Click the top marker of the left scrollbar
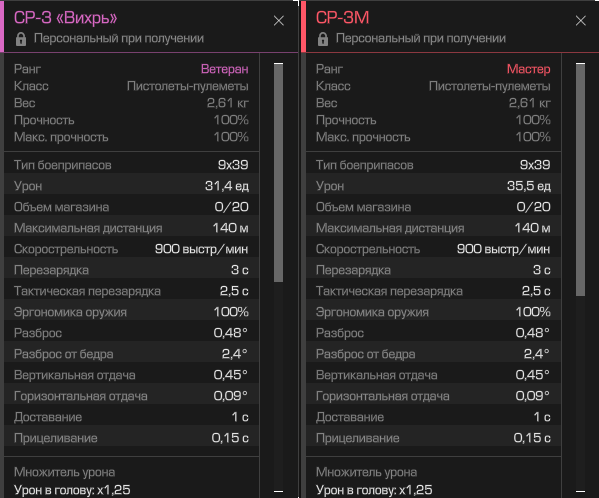The width and height of the screenshot is (599, 498). (278, 63)
